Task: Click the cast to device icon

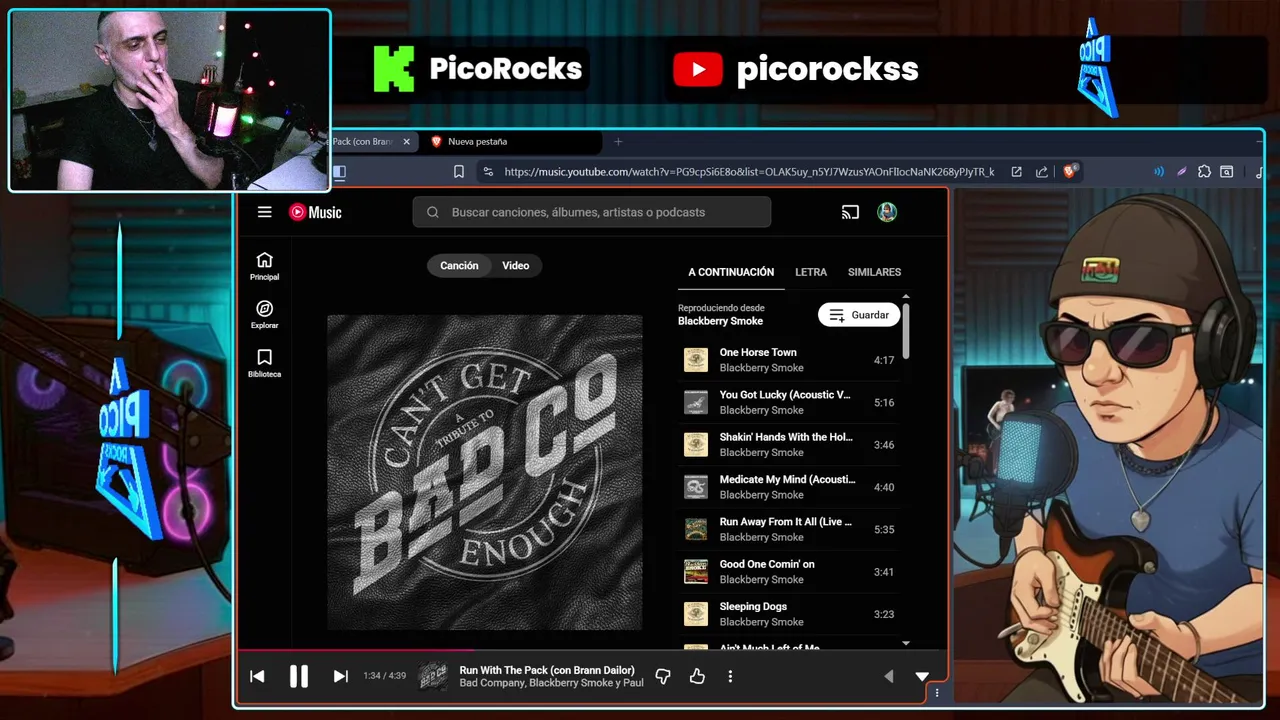Action: tap(850, 212)
